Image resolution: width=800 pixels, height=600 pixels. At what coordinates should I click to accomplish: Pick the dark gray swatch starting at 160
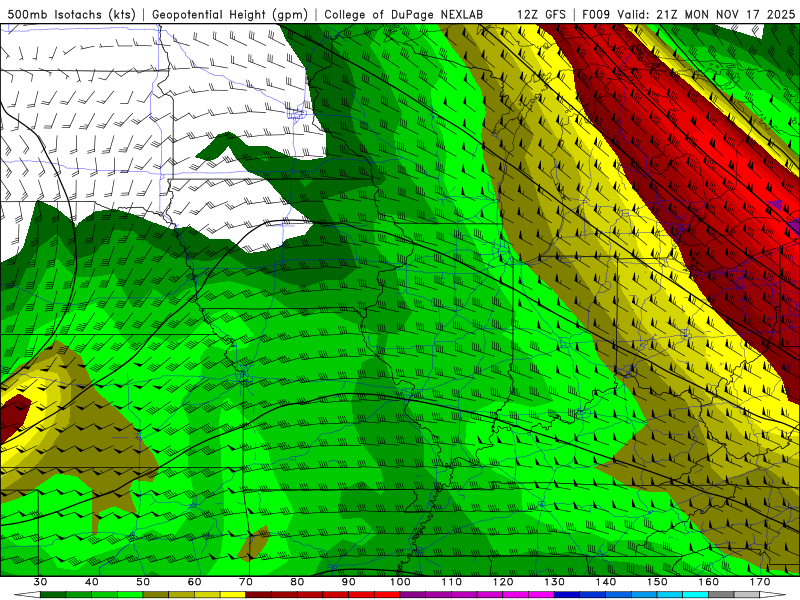pos(721,594)
